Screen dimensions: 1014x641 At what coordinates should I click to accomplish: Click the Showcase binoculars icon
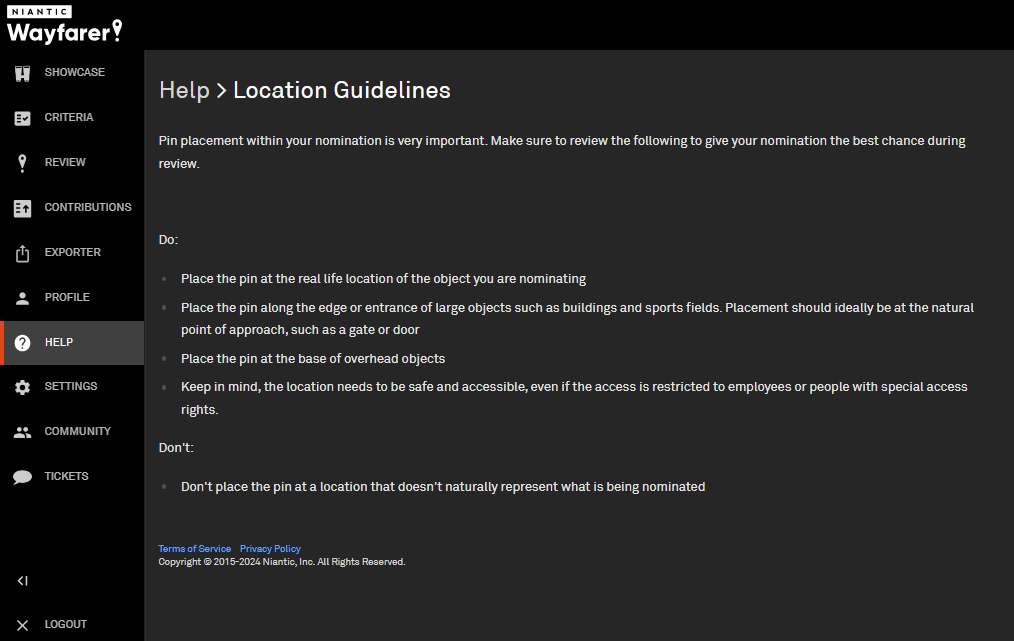click(x=23, y=73)
